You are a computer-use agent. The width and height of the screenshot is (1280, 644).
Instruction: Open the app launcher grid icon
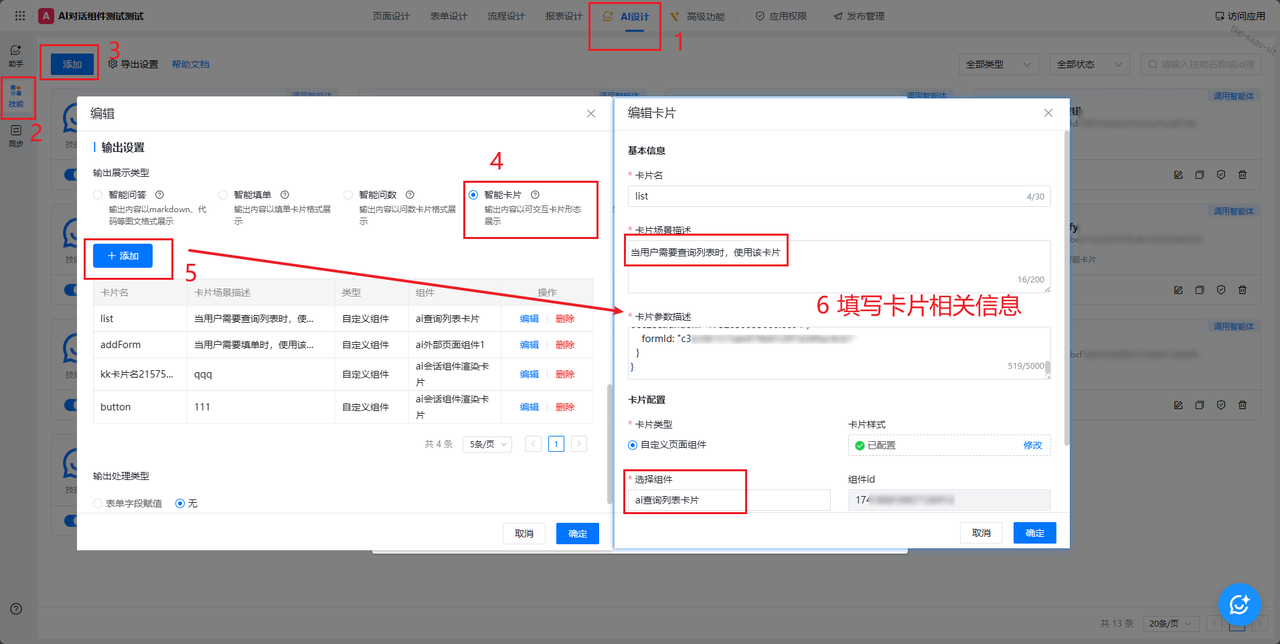(x=20, y=16)
